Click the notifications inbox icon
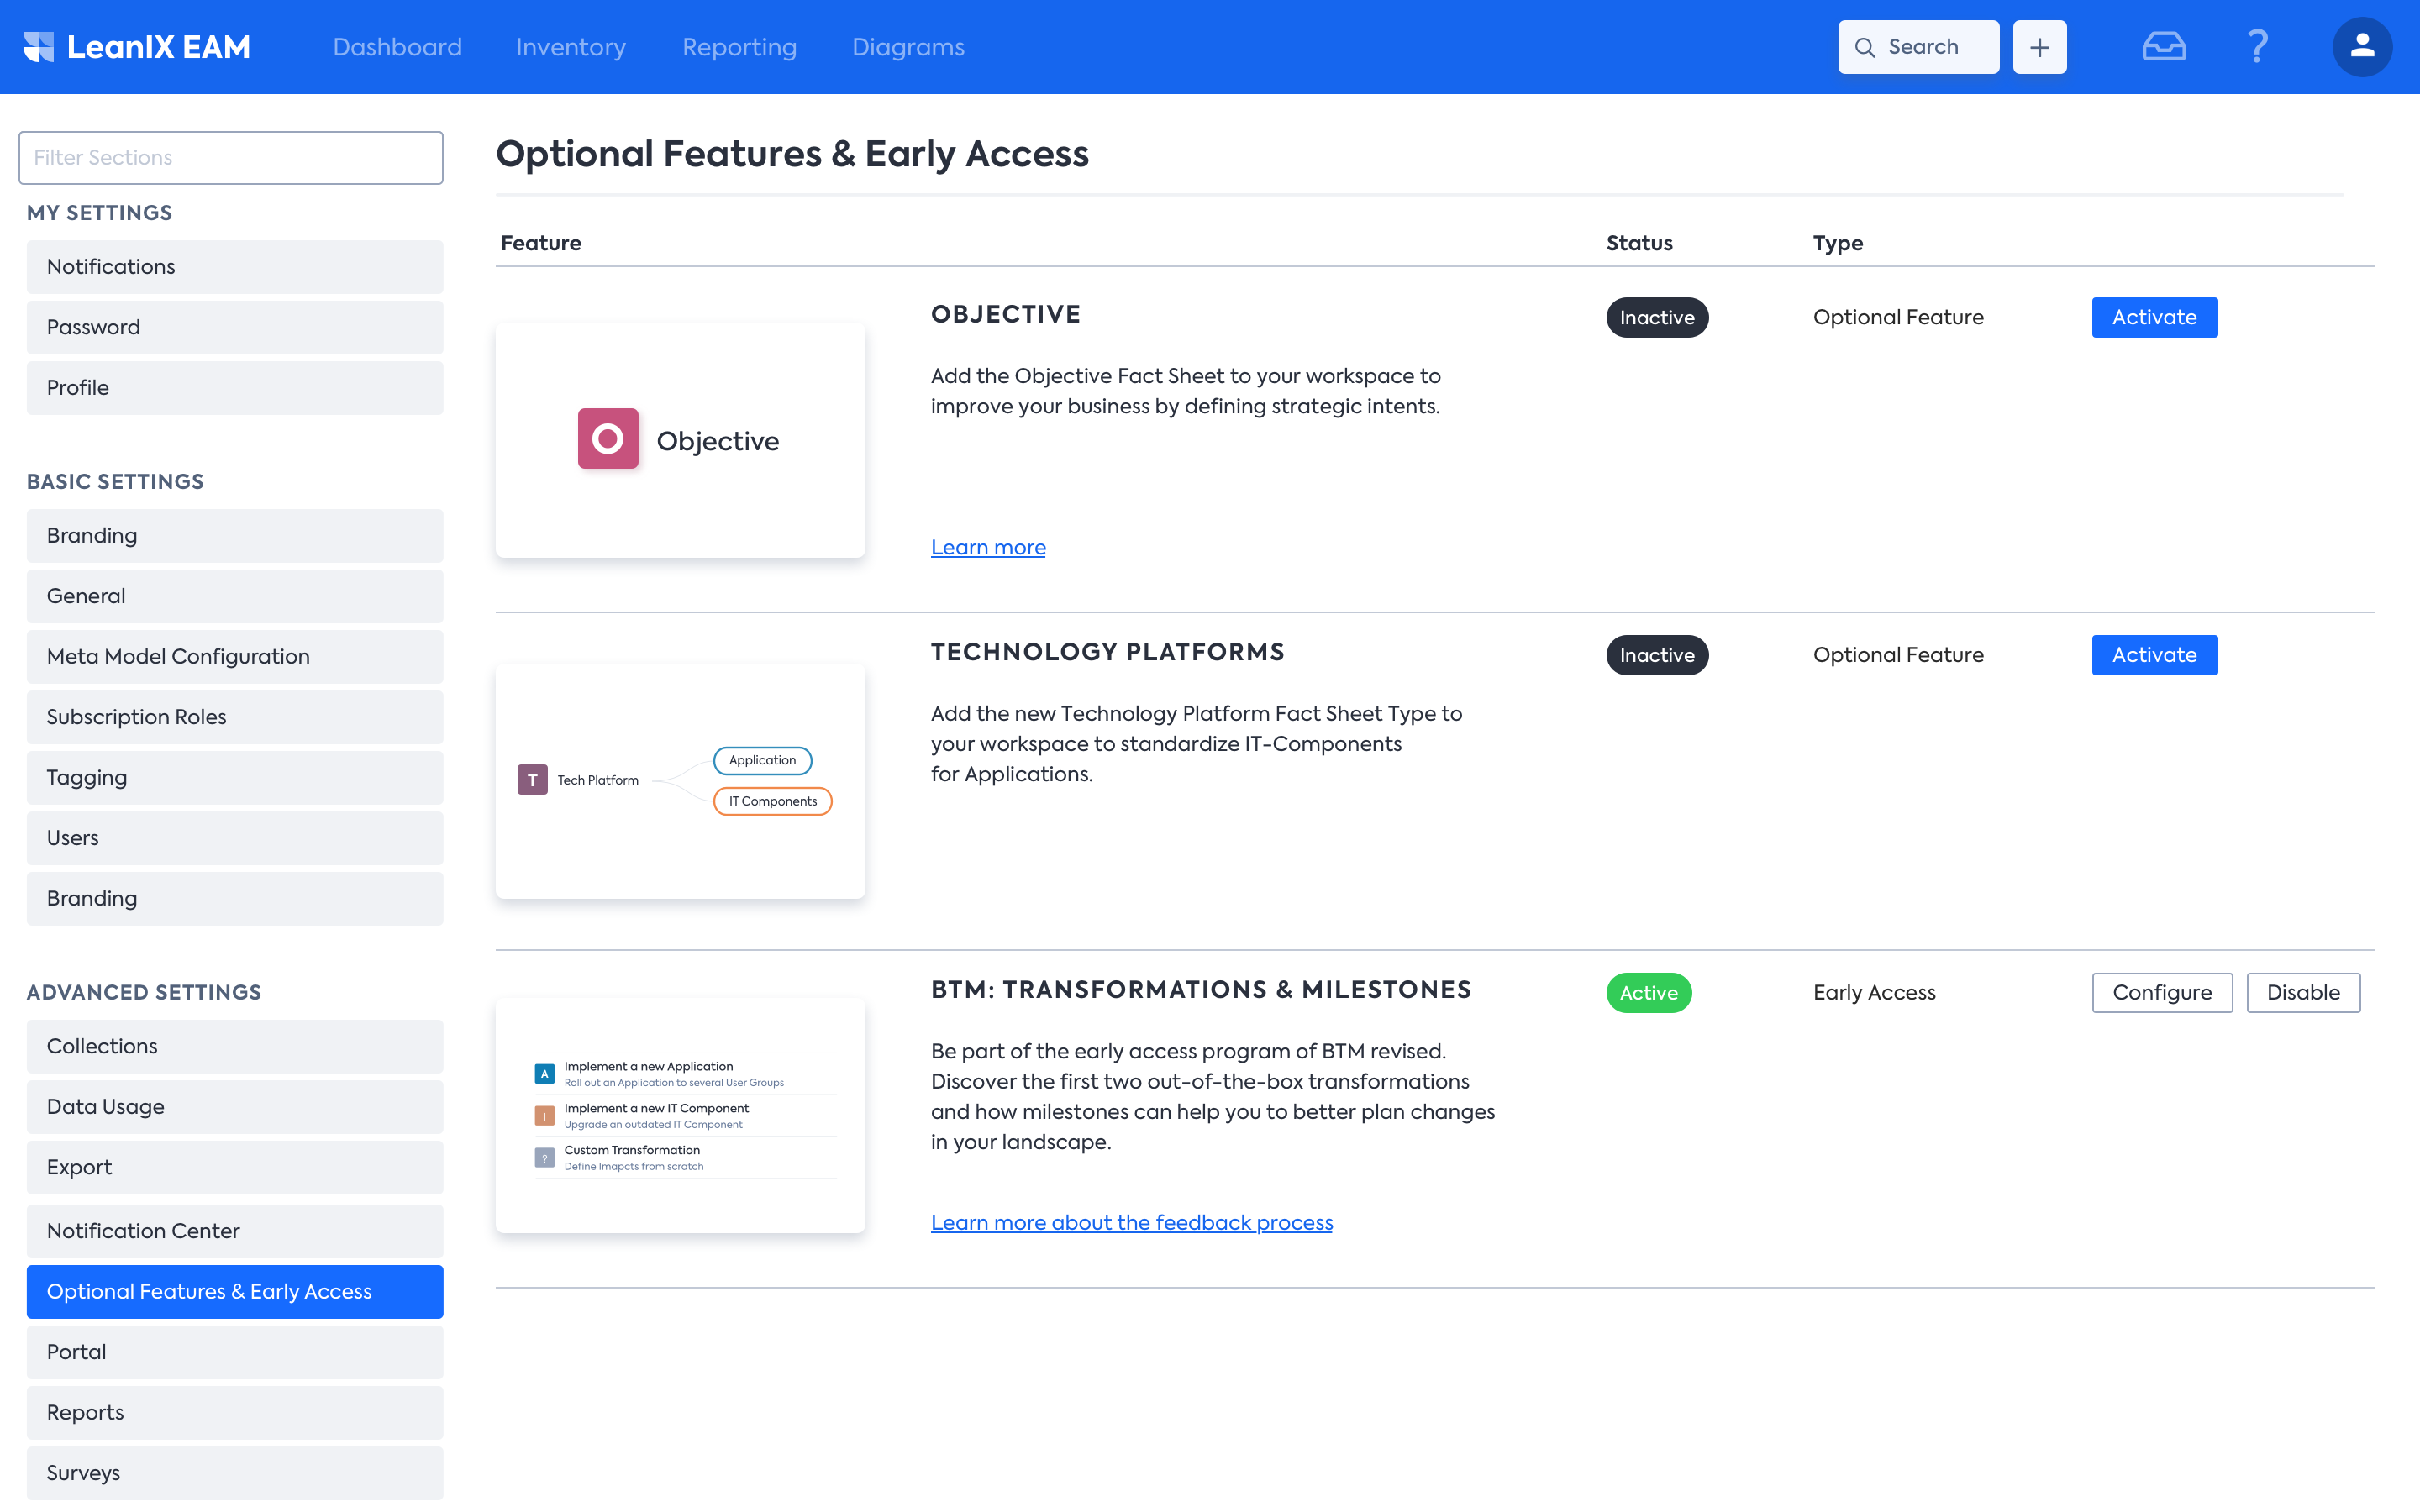Viewport: 2420px width, 1512px height. [2164, 47]
